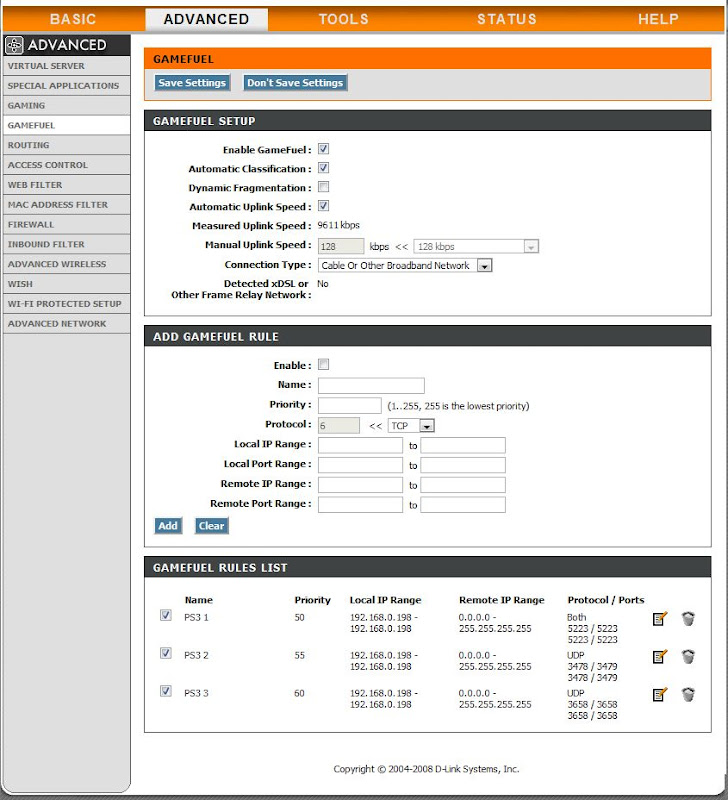This screenshot has height=800, width=728.
Task: Click Local IP Range end field
Action: [463, 445]
